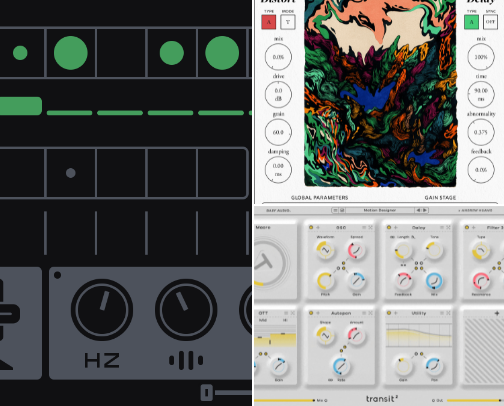Viewport: 504px width, 406px height.
Task: Click the Distort damping knob
Action: pos(278,170)
